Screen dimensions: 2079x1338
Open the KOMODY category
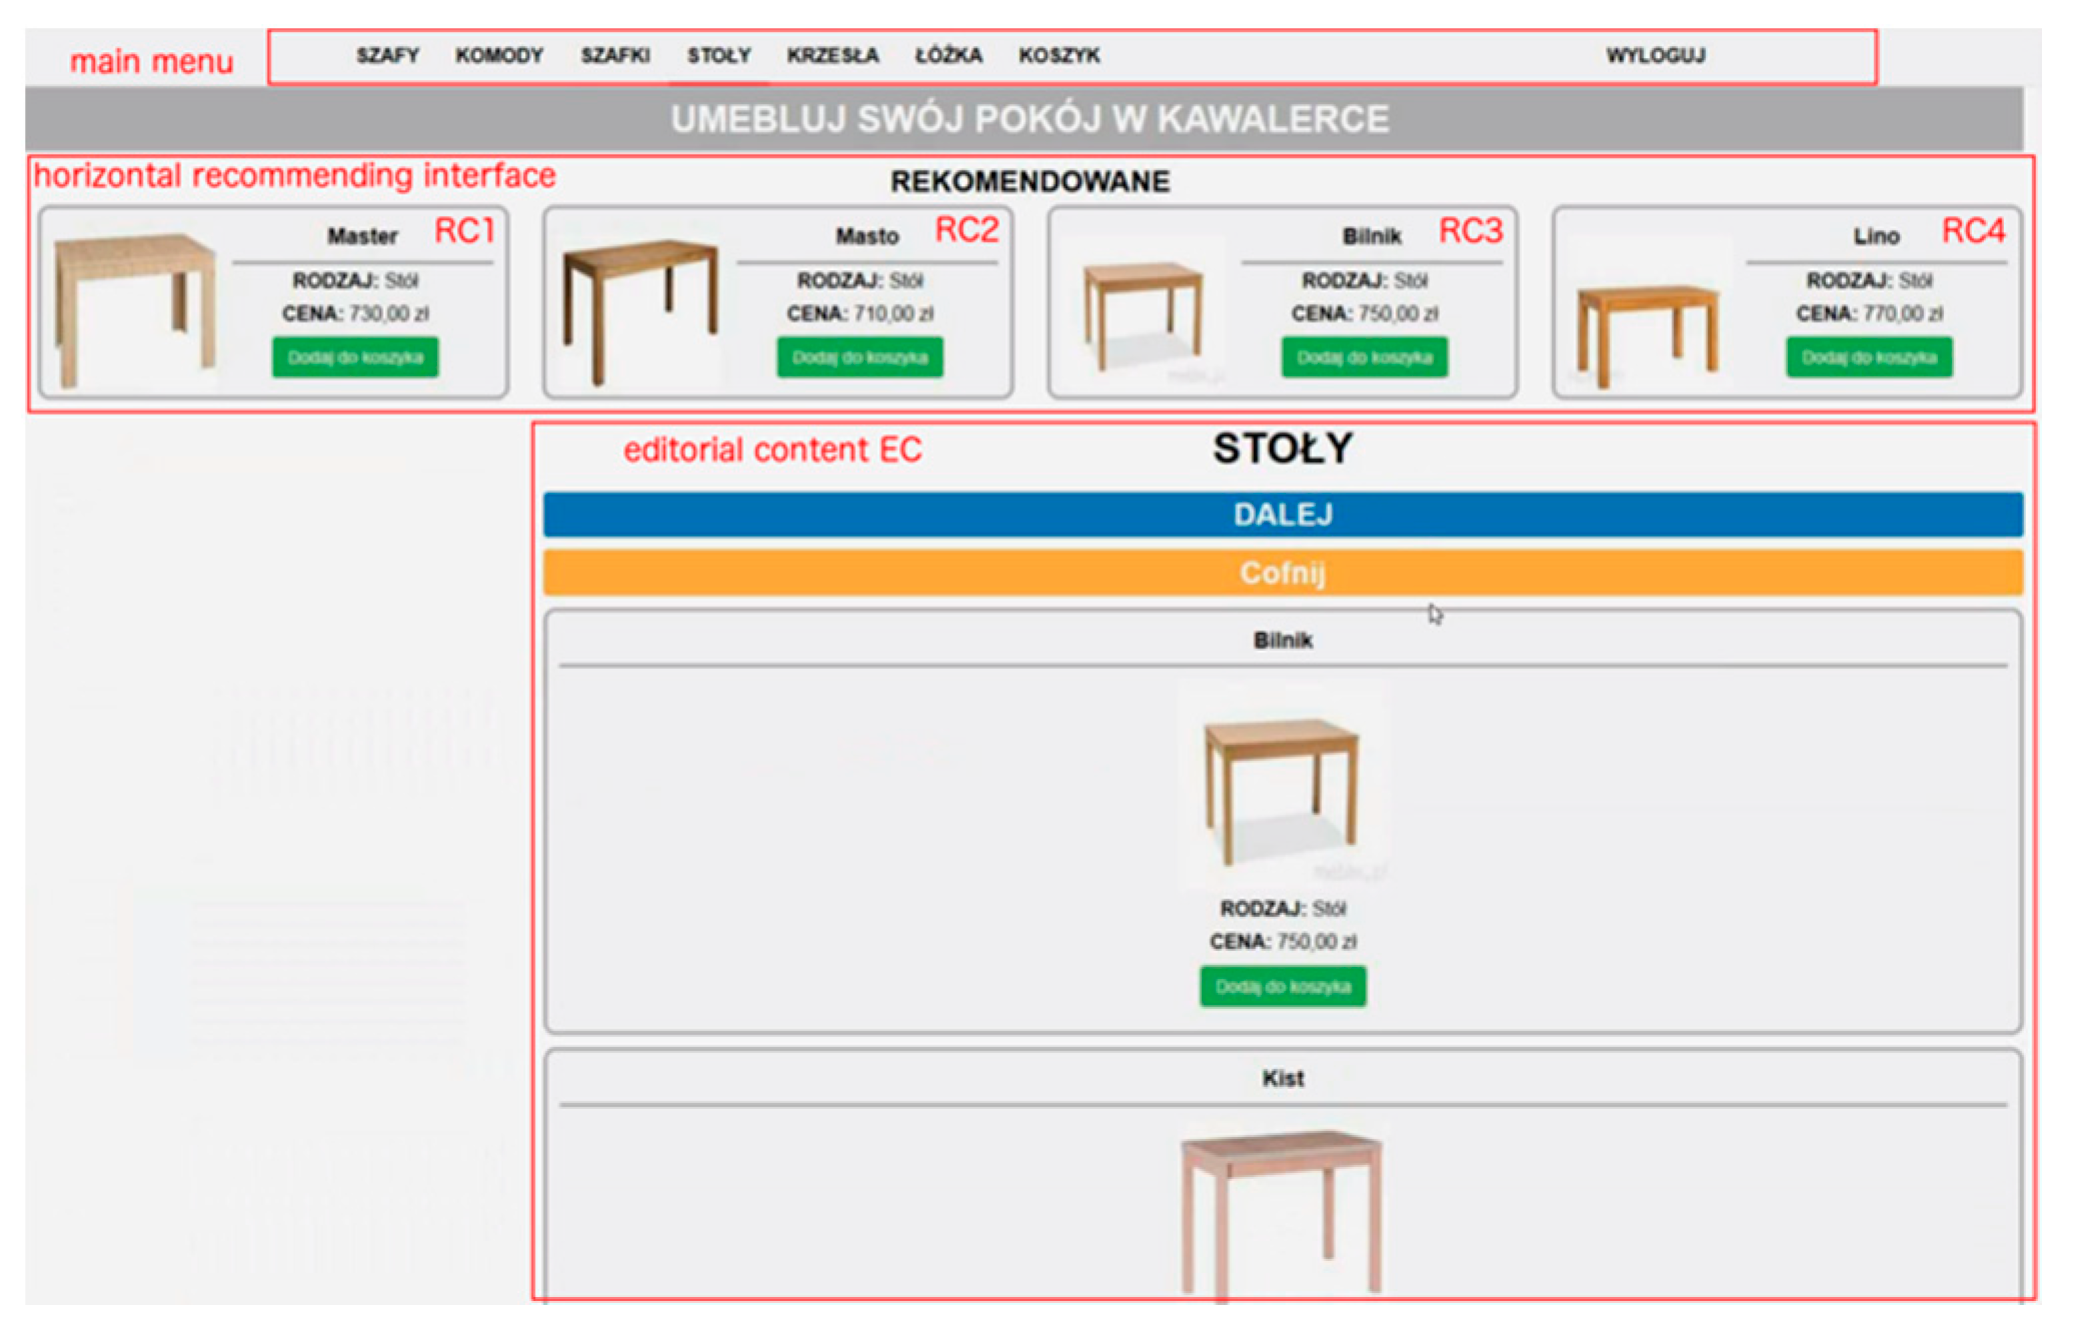point(499,56)
